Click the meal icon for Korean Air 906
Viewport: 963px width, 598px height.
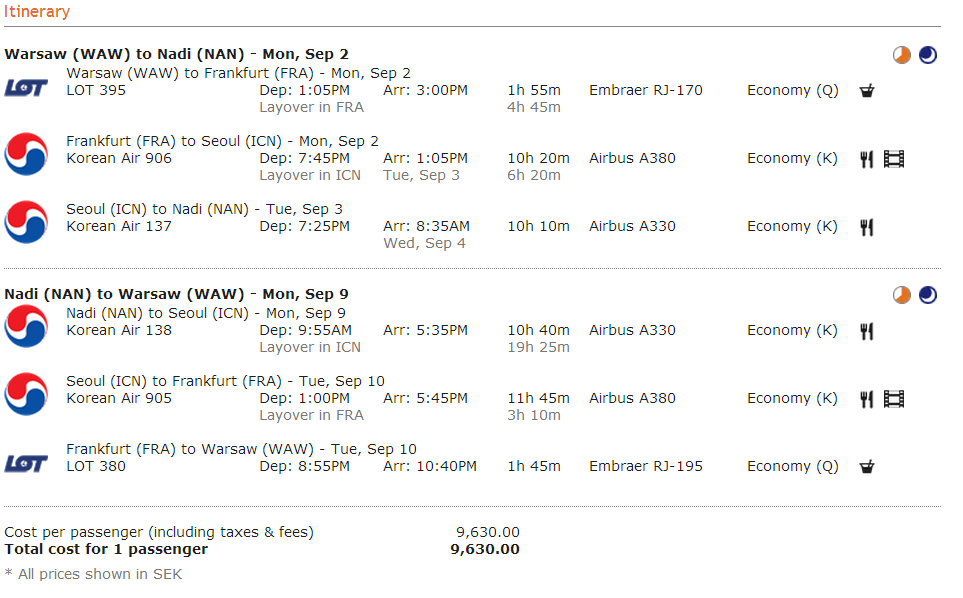(x=867, y=159)
